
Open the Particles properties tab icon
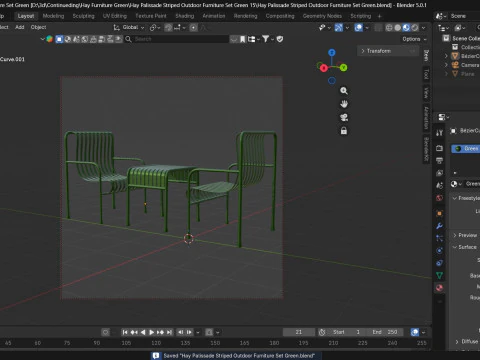coord(439,238)
